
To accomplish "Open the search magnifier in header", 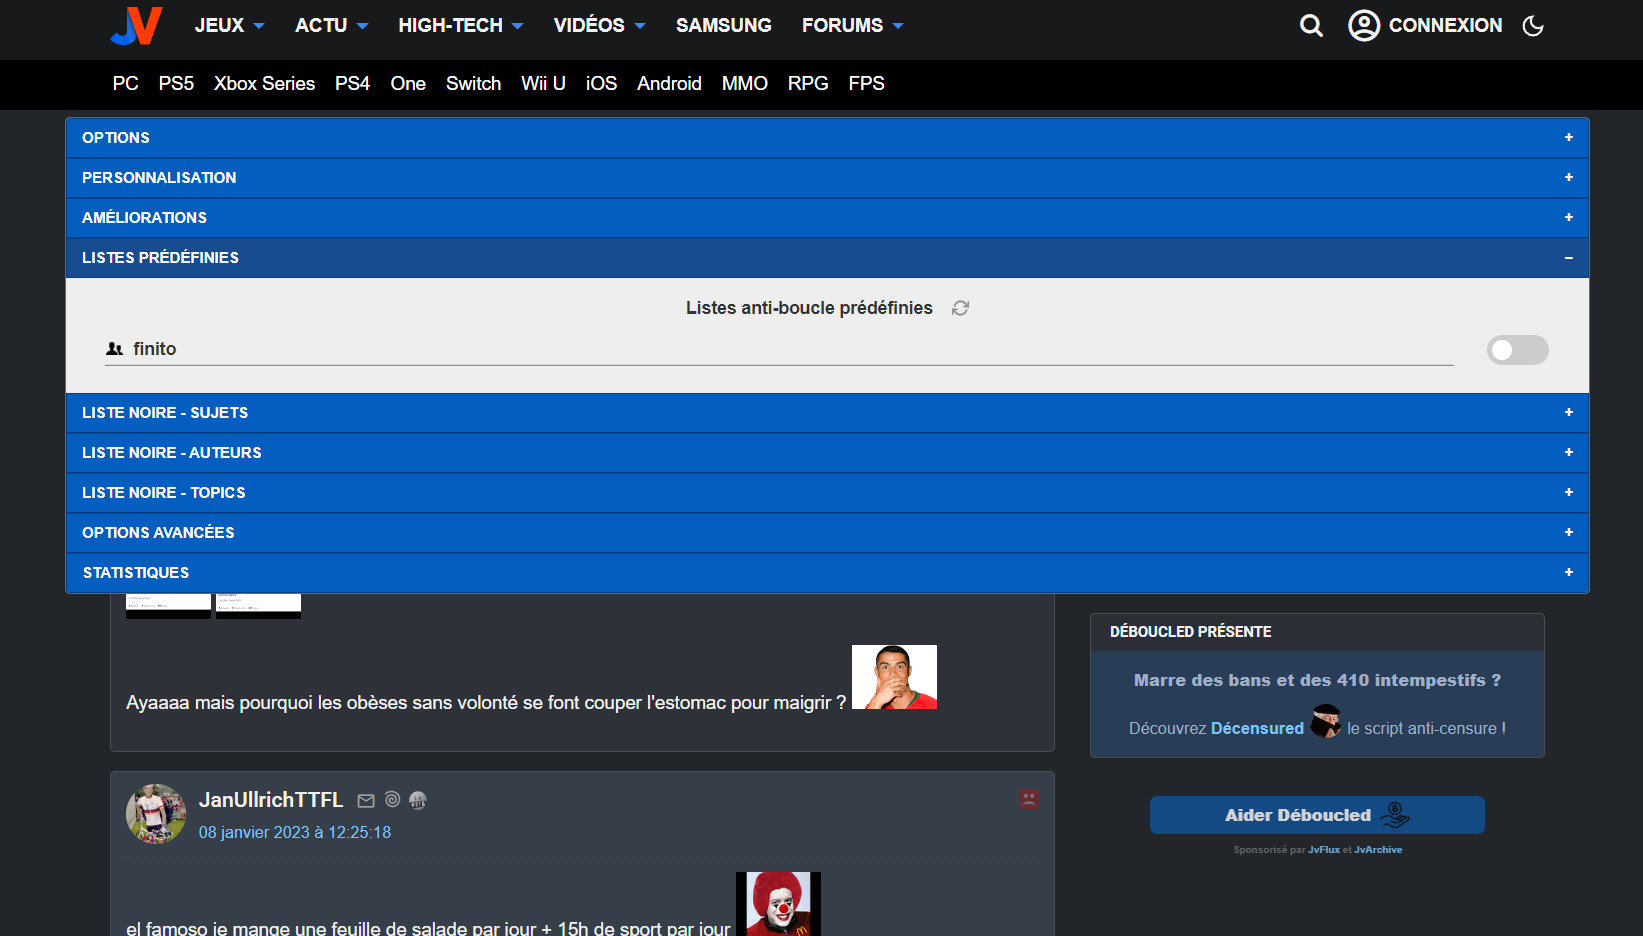I will pyautogui.click(x=1311, y=26).
